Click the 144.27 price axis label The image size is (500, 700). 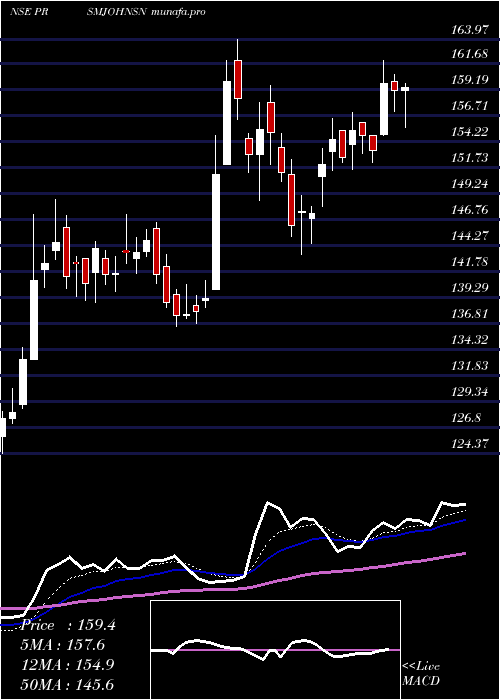(x=469, y=235)
